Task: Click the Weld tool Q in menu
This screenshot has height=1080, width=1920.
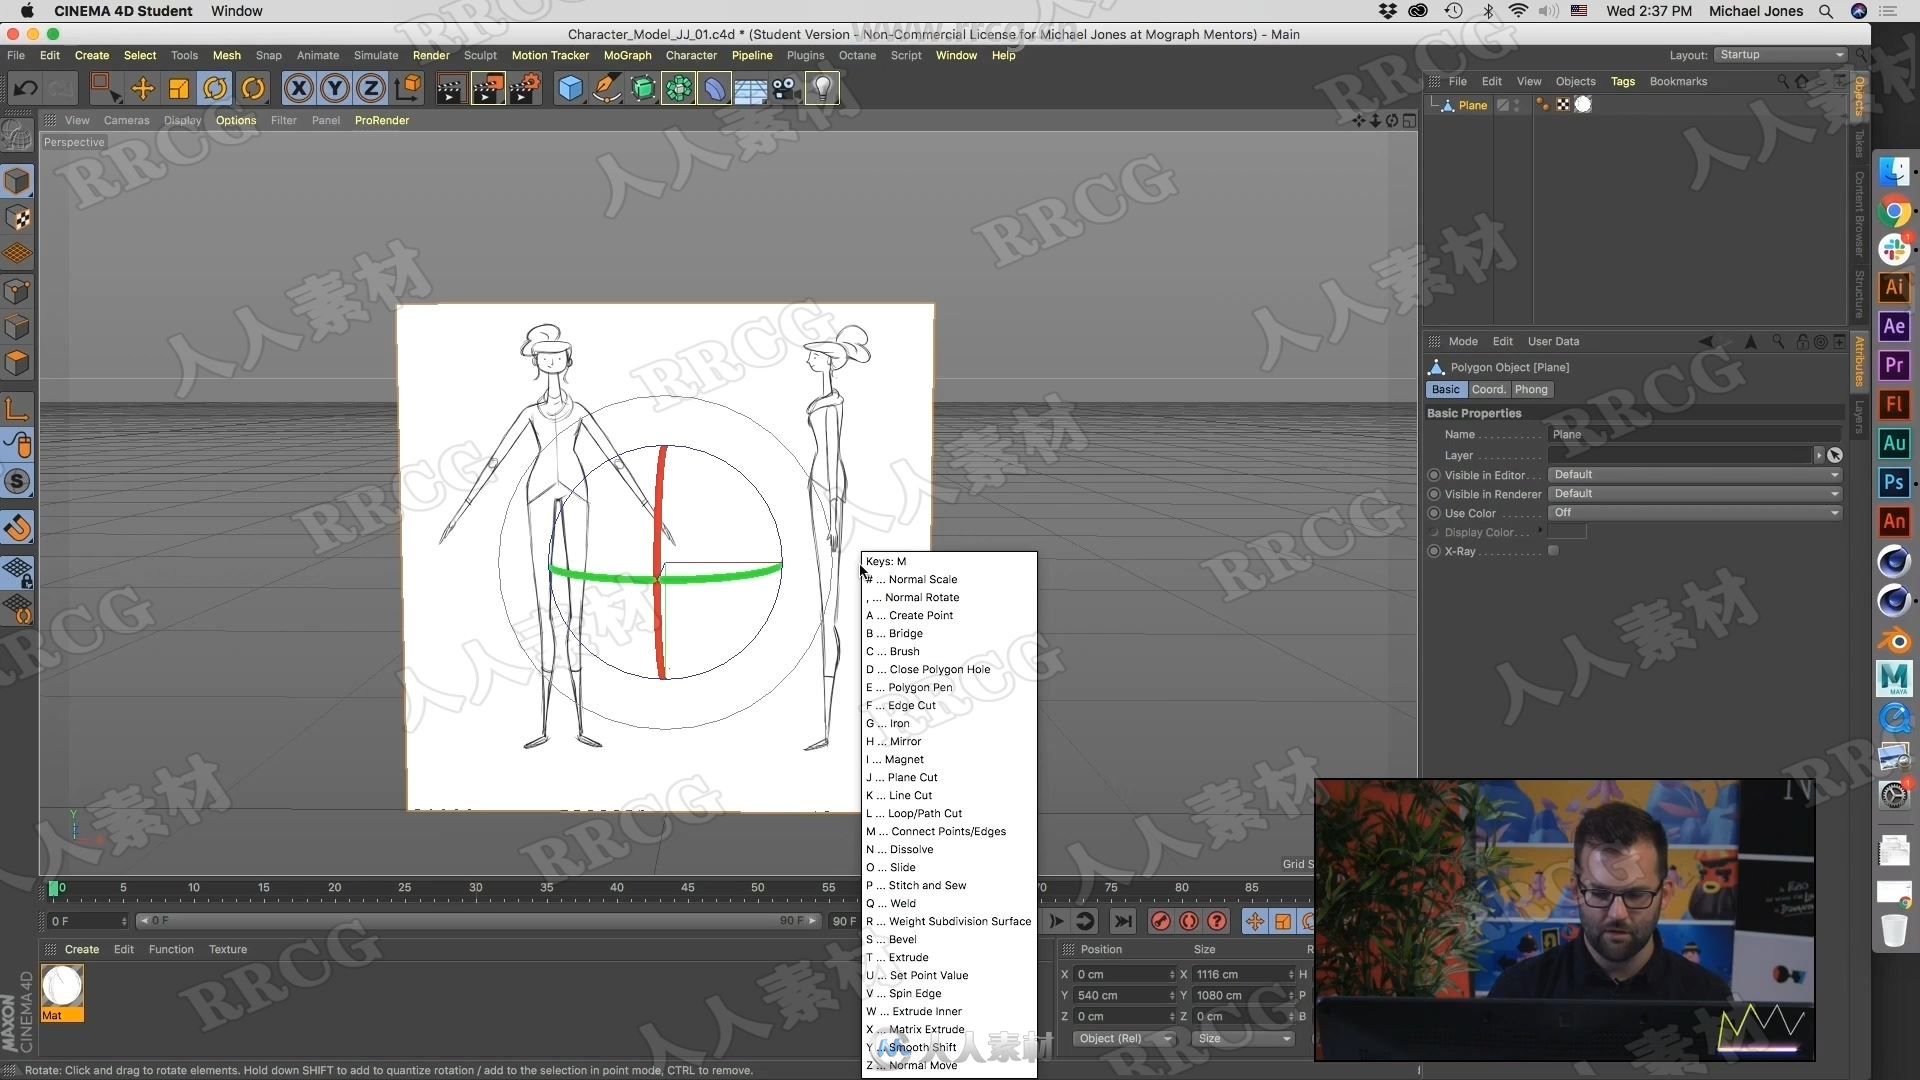Action: tap(901, 902)
